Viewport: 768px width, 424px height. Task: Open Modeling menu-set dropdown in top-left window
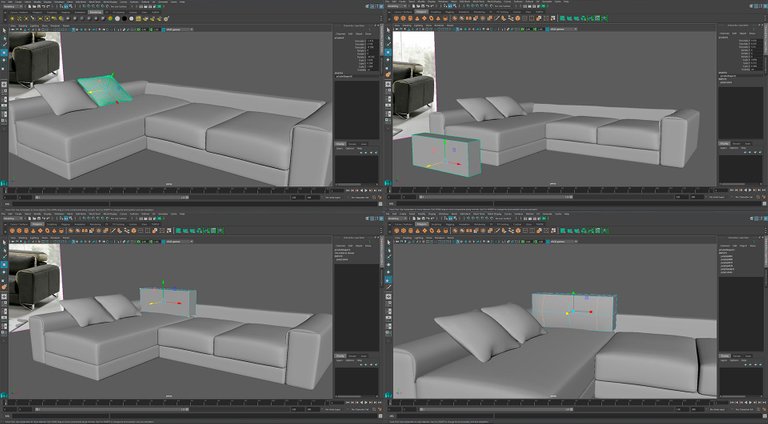click(x=11, y=7)
